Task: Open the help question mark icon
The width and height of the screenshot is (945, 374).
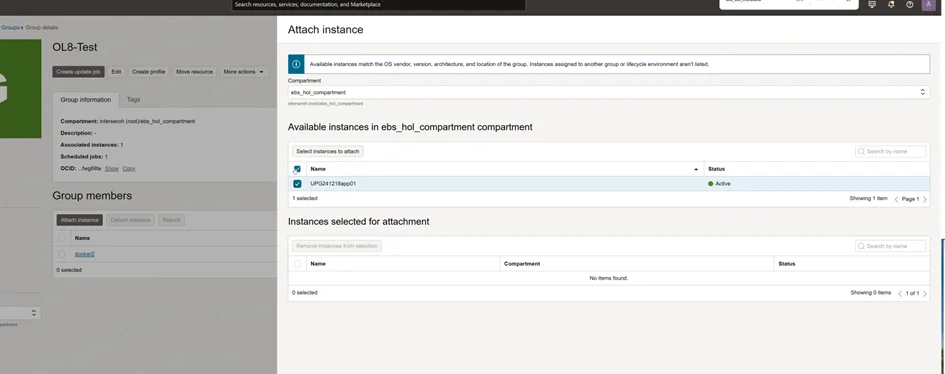Action: click(909, 4)
